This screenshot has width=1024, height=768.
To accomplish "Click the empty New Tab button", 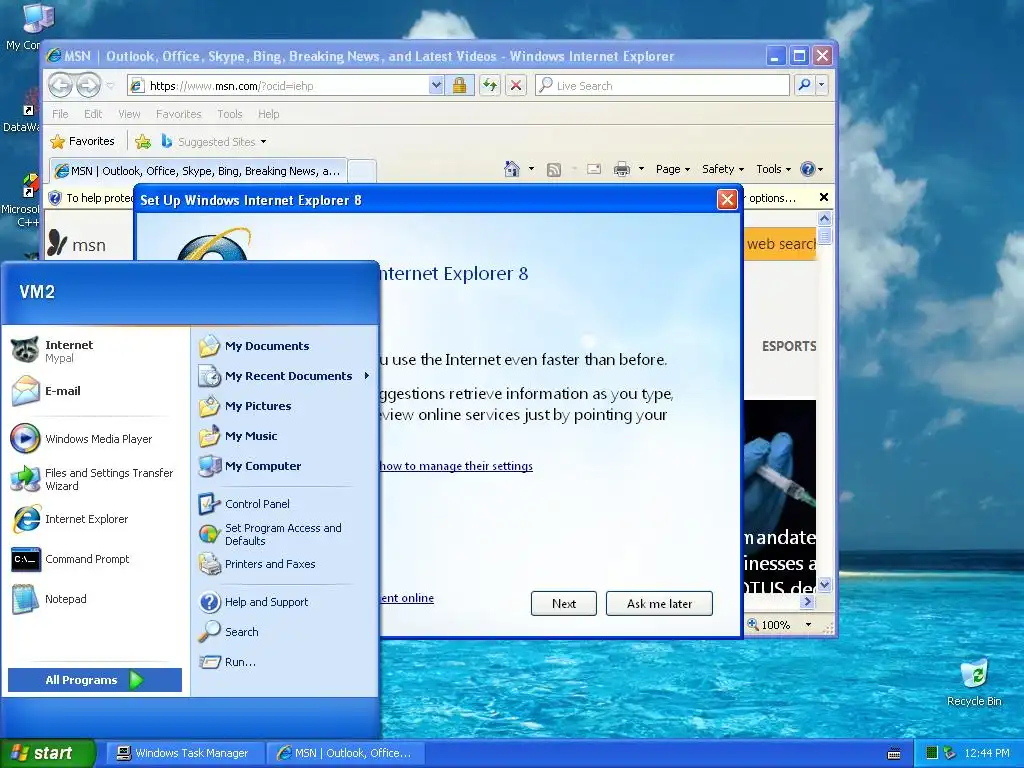I will [x=362, y=171].
